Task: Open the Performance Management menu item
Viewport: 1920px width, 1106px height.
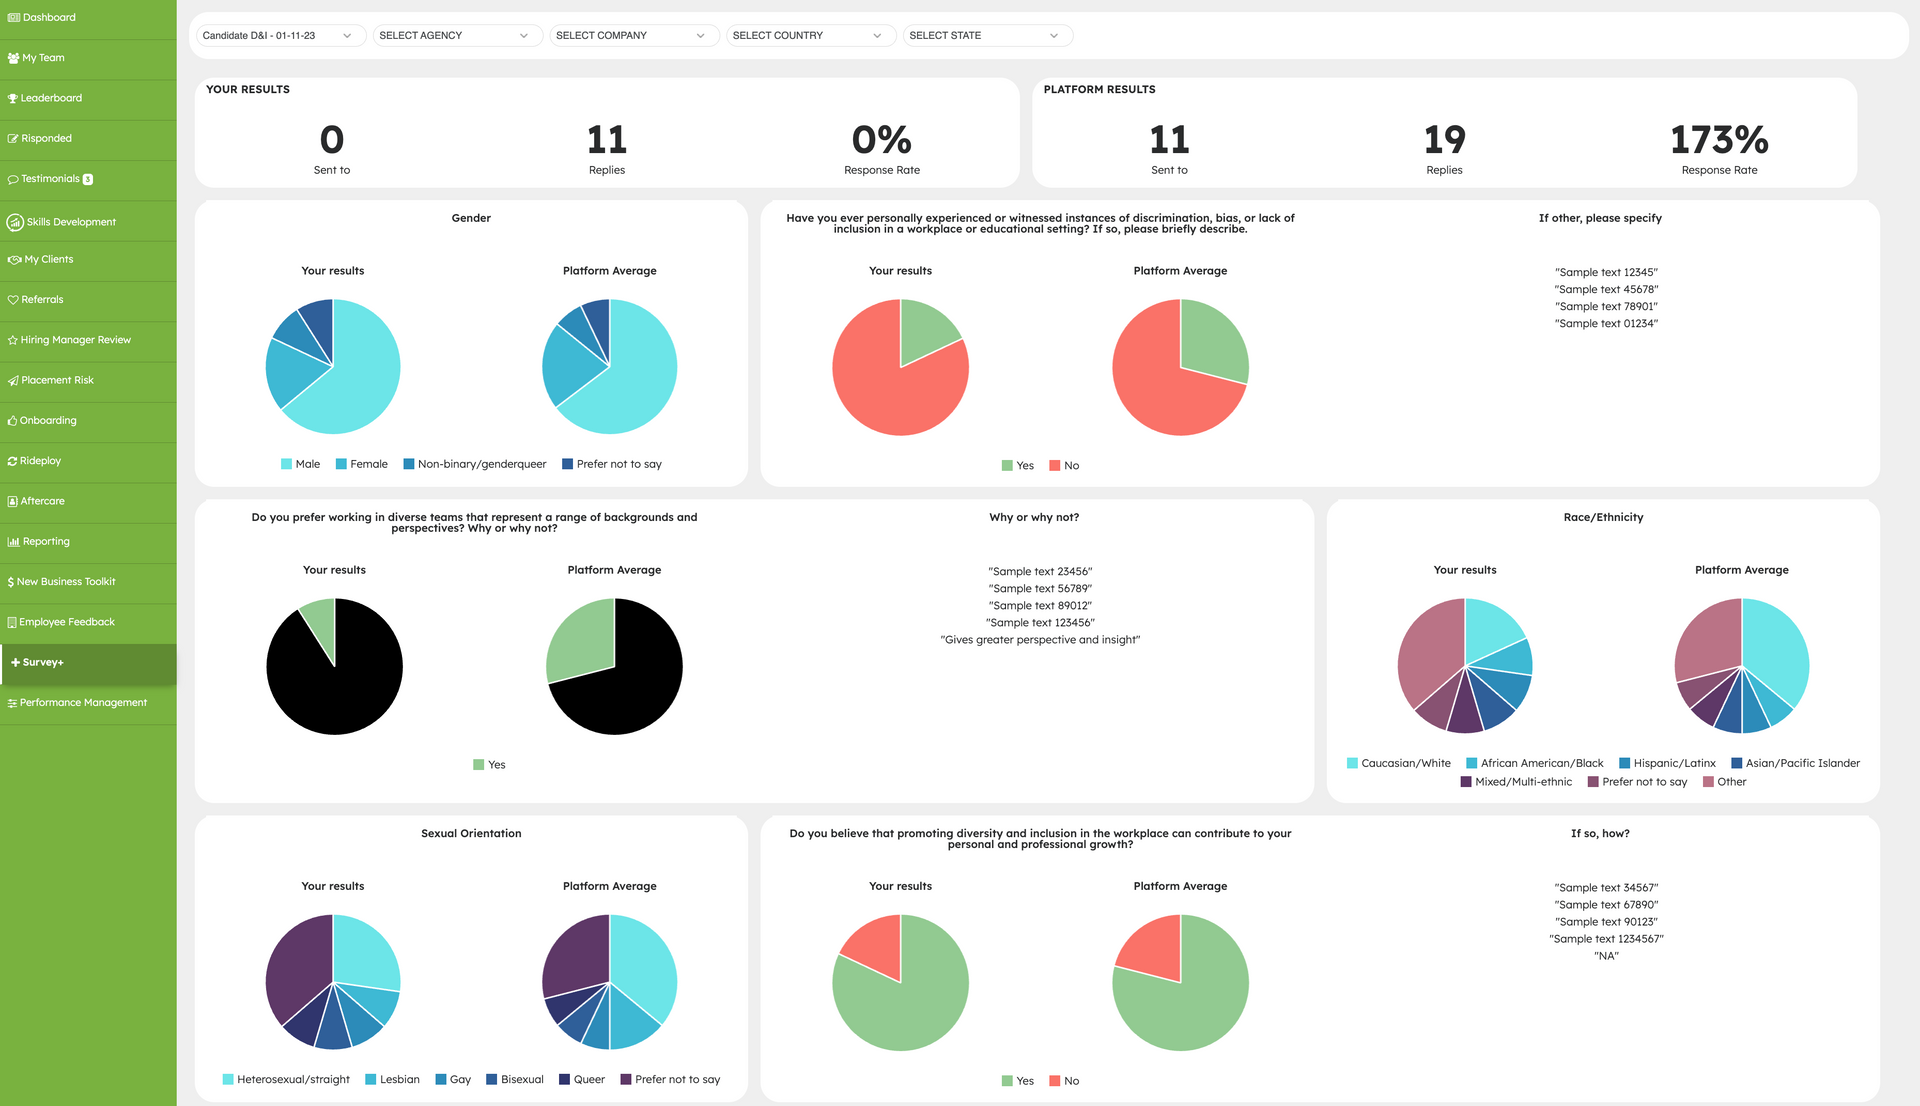Action: tap(88, 703)
